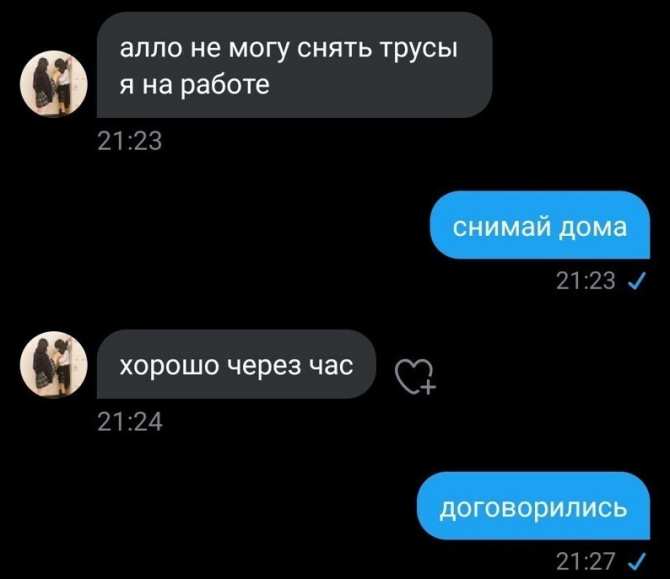The height and width of the screenshot is (579, 670).
Task: Click the text line "я на работе"
Action: click(x=194, y=85)
